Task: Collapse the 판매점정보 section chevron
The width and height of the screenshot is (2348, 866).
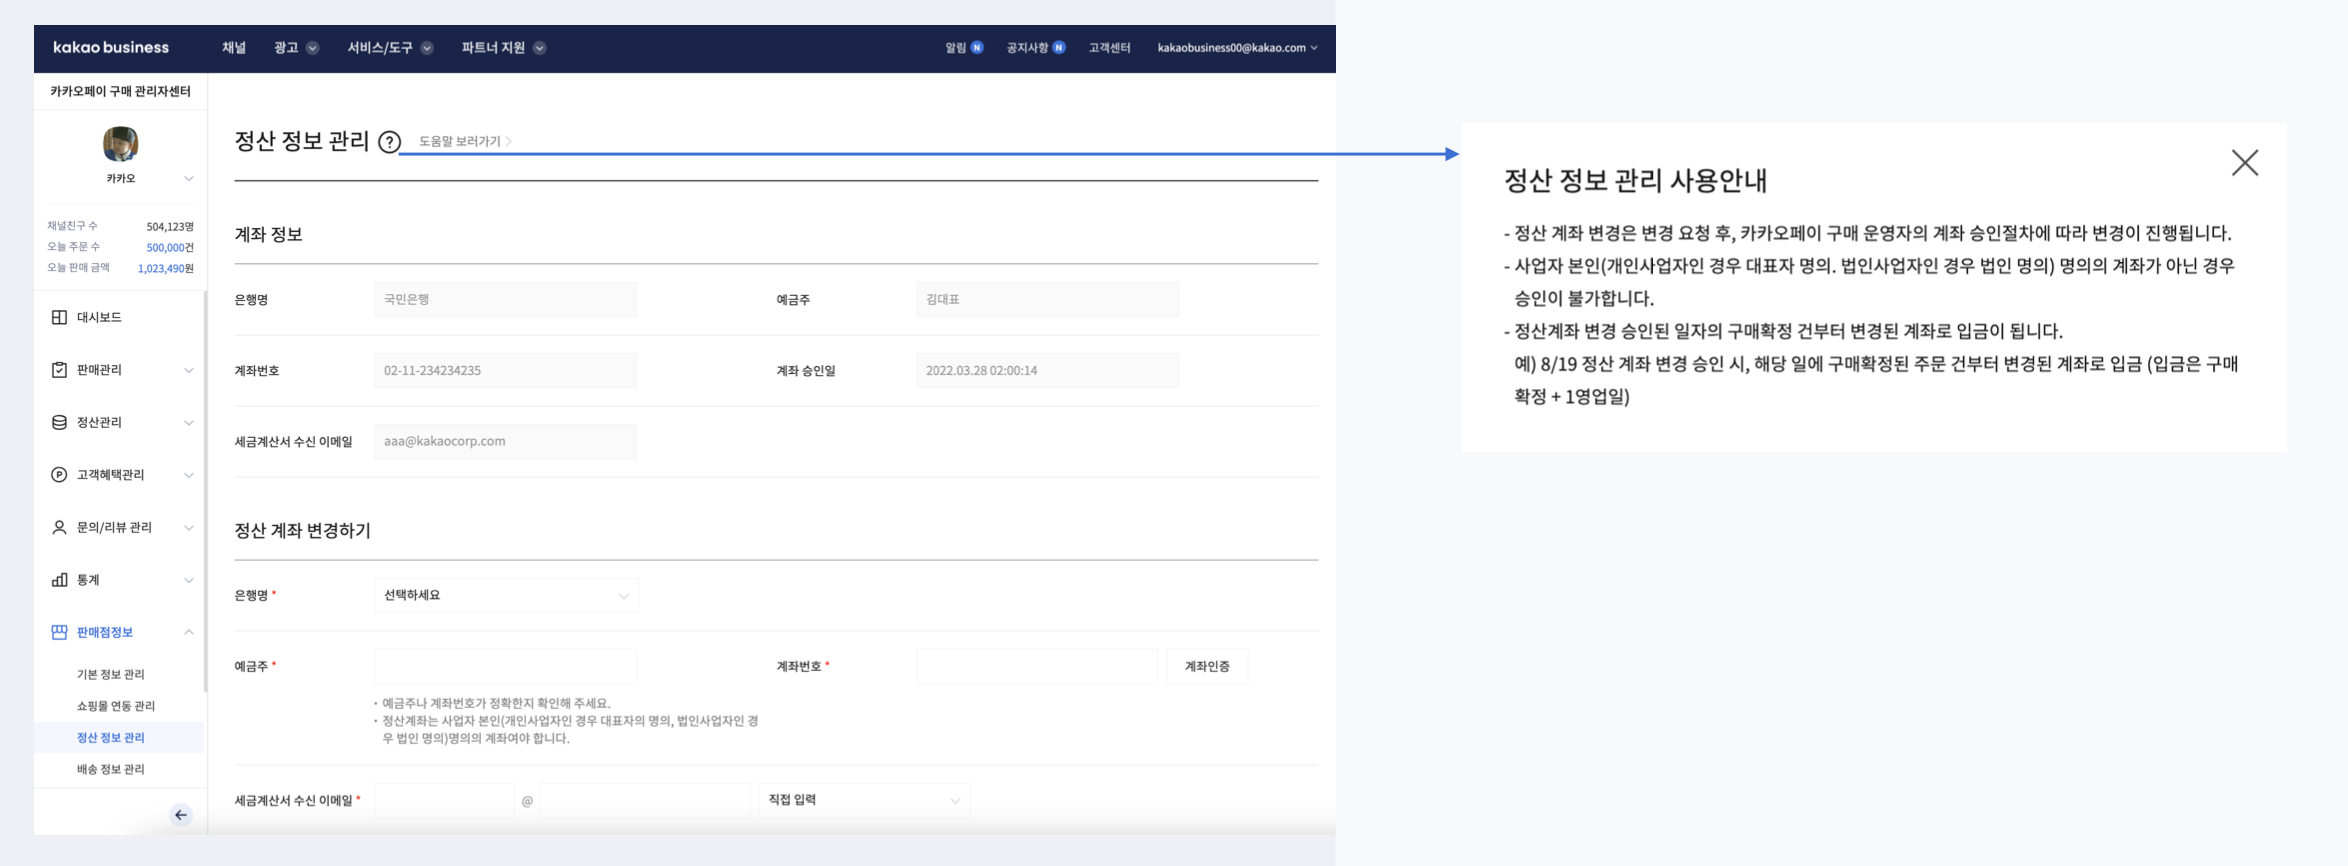Action: tap(188, 632)
